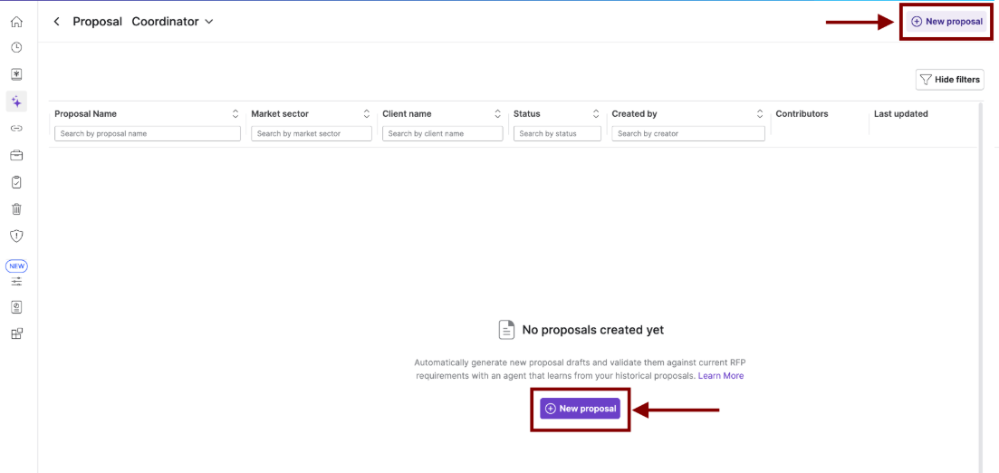Image resolution: width=999 pixels, height=473 pixels.
Task: Click the Client name header label
Action: 406,114
